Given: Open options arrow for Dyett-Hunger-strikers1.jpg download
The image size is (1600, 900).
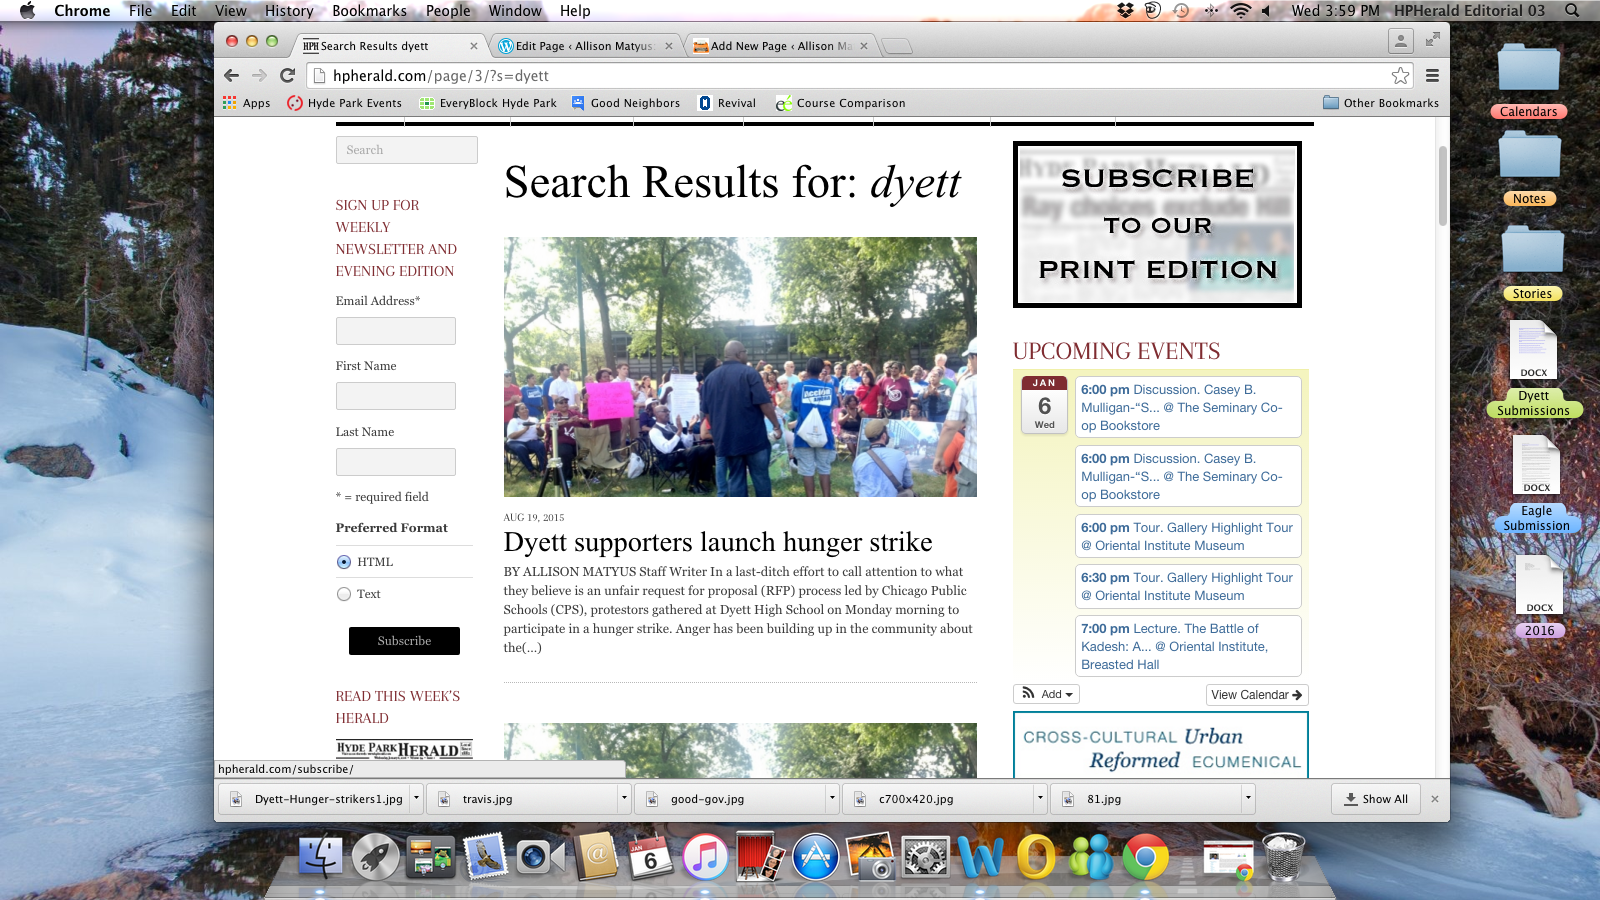Looking at the screenshot, I should [416, 798].
